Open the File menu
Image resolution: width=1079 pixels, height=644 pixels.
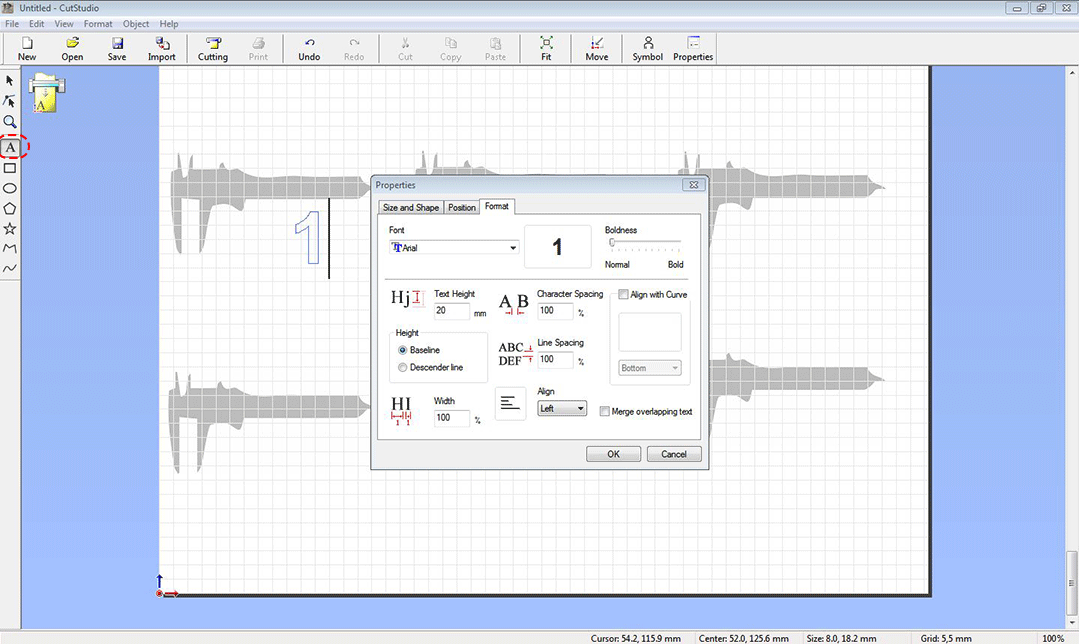[x=12, y=23]
